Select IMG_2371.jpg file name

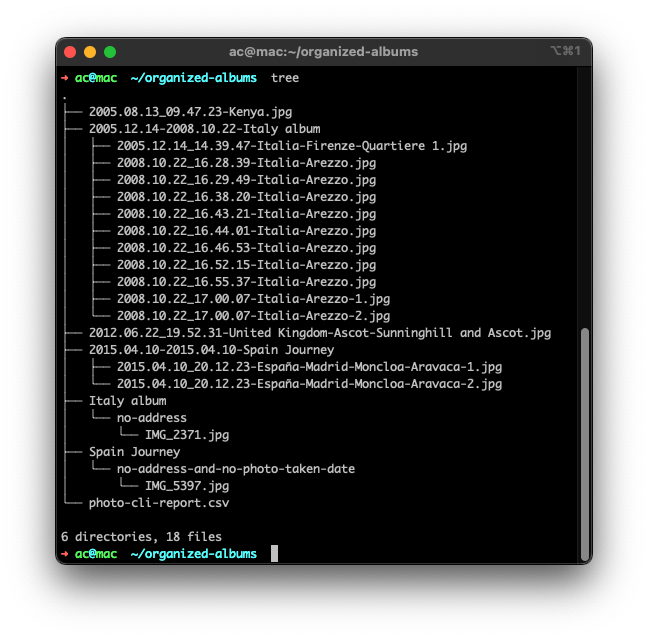pos(187,435)
